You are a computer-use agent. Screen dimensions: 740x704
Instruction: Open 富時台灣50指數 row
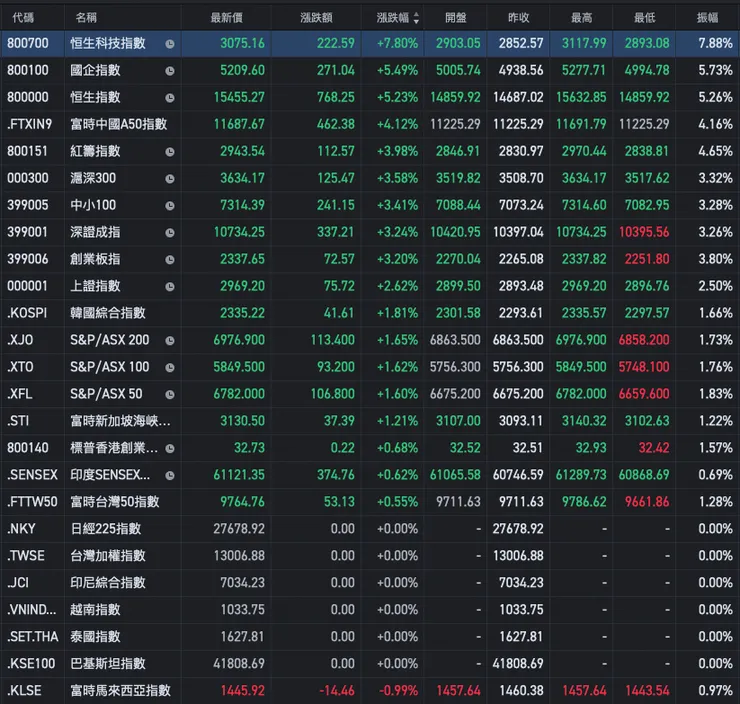370,502
